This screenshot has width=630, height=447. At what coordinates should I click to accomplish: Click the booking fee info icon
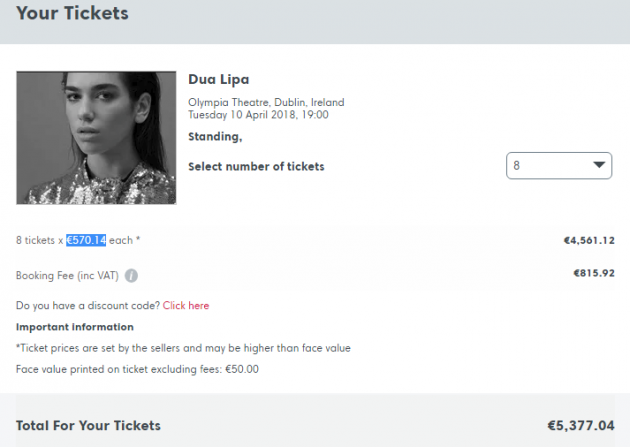tap(131, 276)
